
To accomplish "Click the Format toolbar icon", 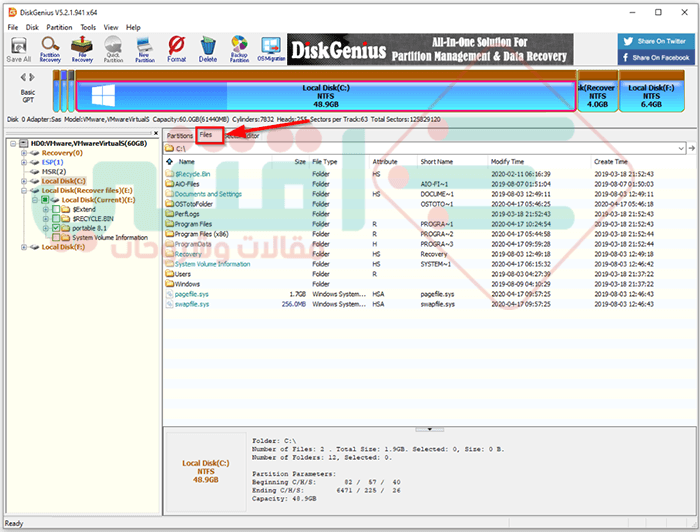I will [x=176, y=50].
